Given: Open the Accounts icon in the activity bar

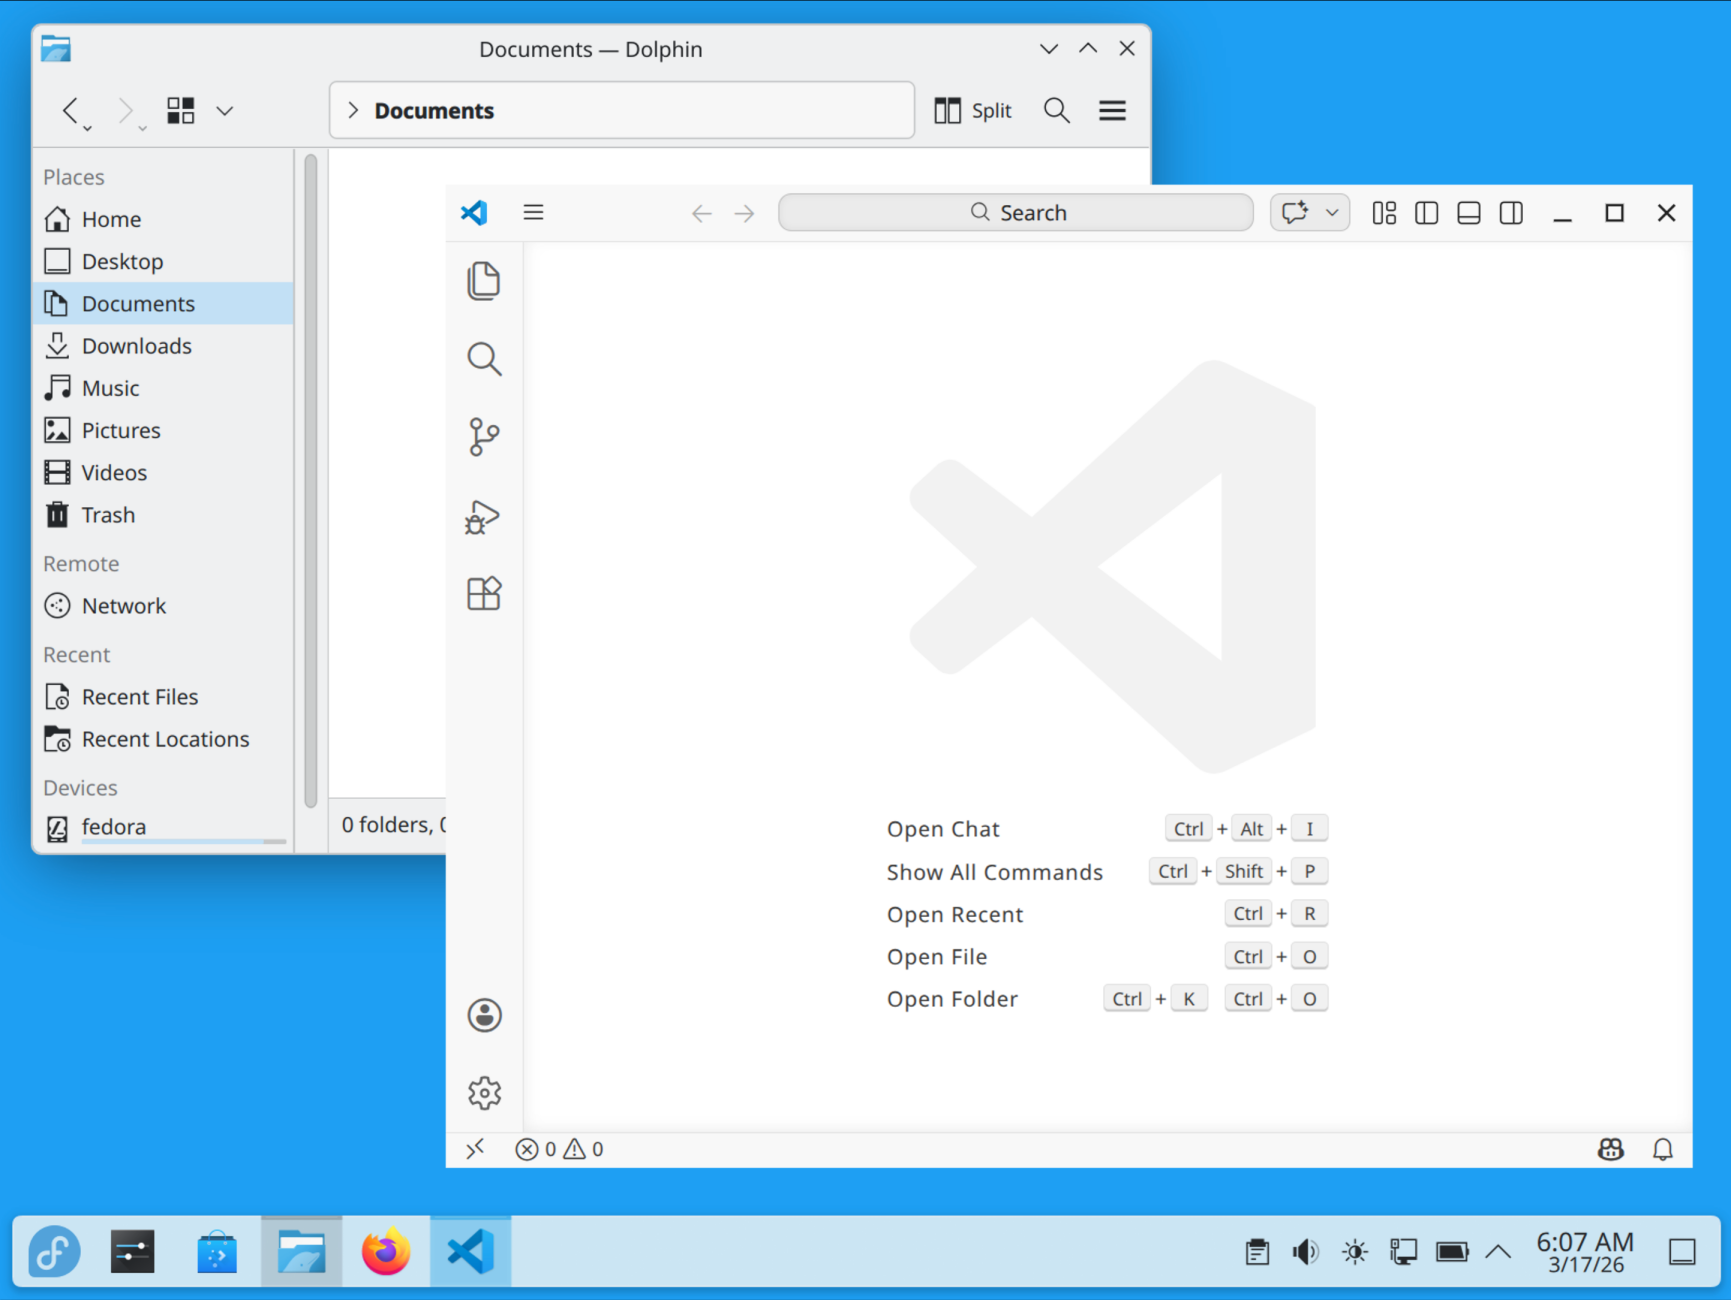Looking at the screenshot, I should point(483,1014).
